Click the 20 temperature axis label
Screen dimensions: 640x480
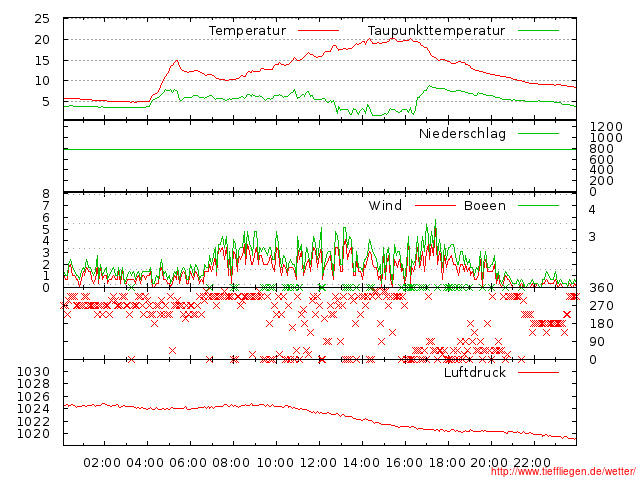(42, 40)
